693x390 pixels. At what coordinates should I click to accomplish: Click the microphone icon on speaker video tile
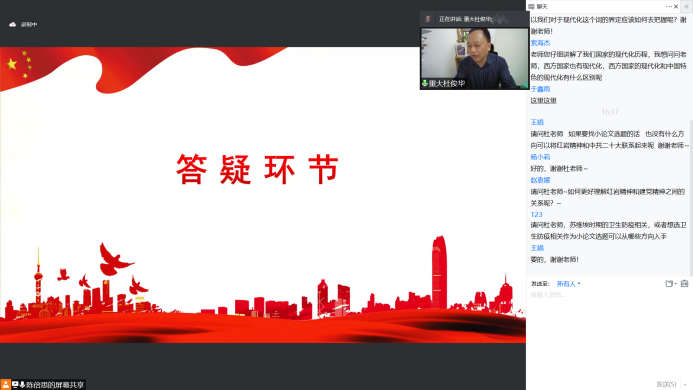[x=425, y=83]
